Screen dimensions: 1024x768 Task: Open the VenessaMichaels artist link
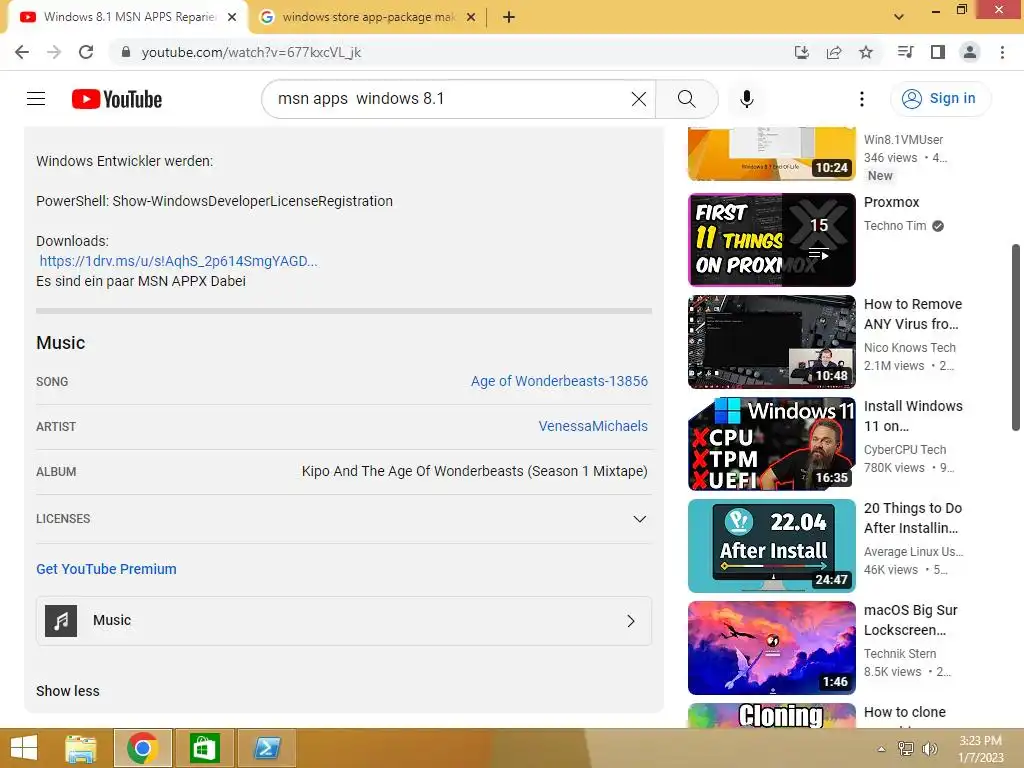(x=593, y=426)
